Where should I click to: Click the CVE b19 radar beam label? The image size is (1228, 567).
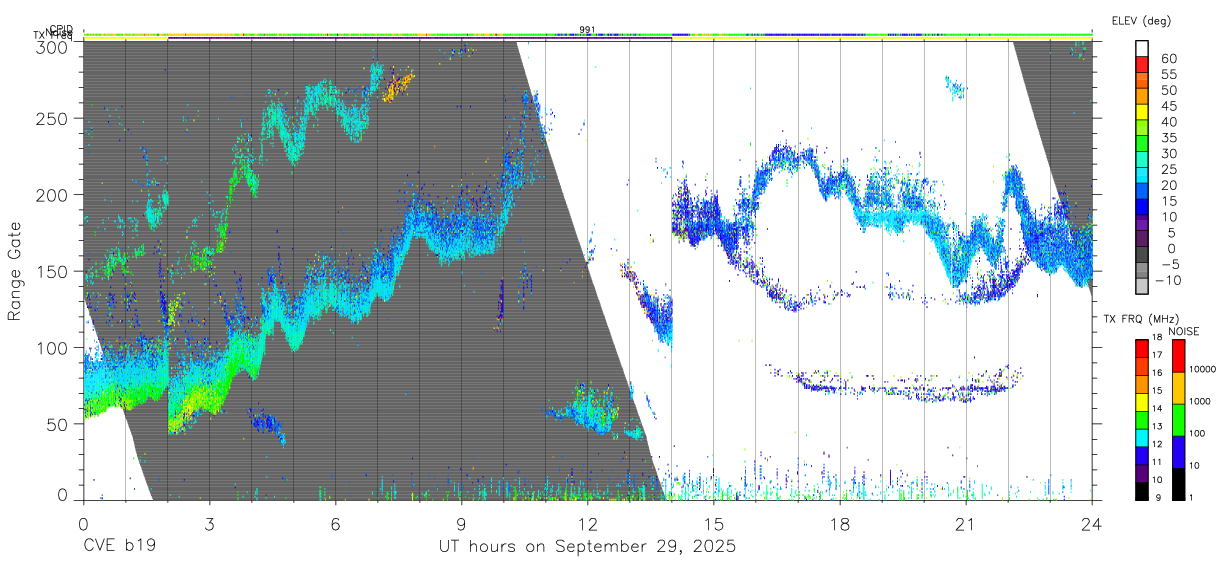tap(118, 547)
